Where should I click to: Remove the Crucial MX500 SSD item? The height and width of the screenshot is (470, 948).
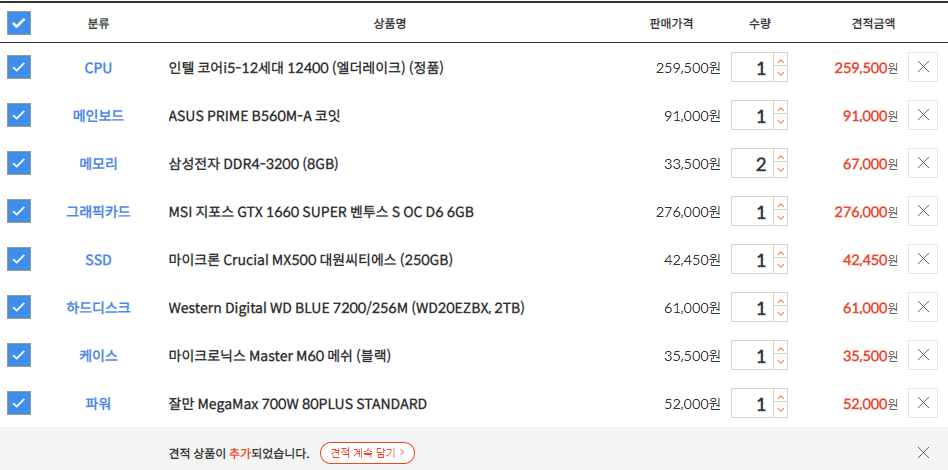point(923,259)
